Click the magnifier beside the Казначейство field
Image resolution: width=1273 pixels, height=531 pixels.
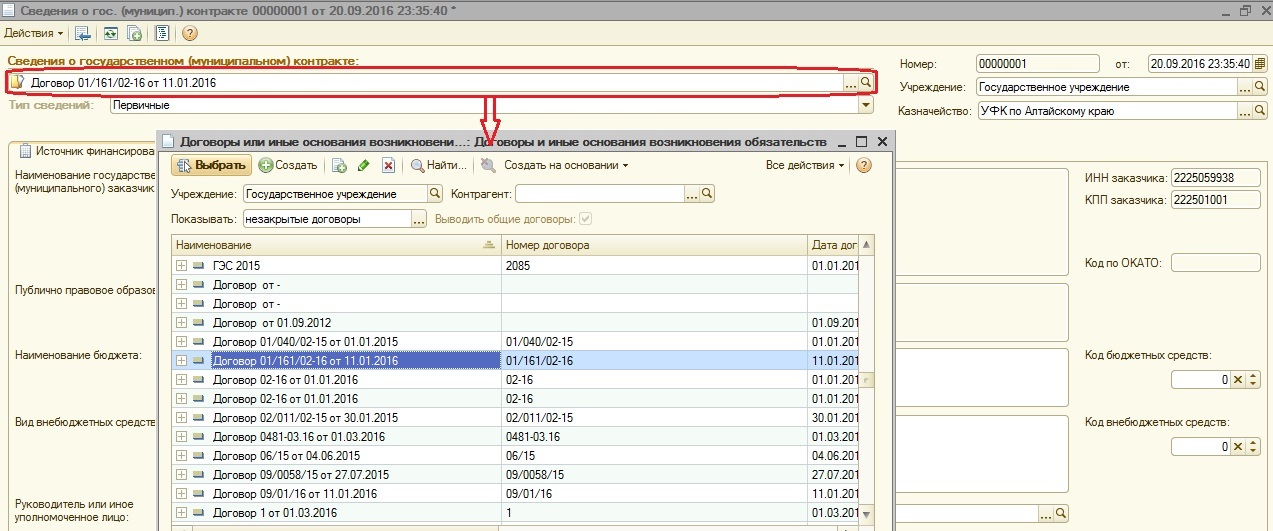tap(1260, 111)
